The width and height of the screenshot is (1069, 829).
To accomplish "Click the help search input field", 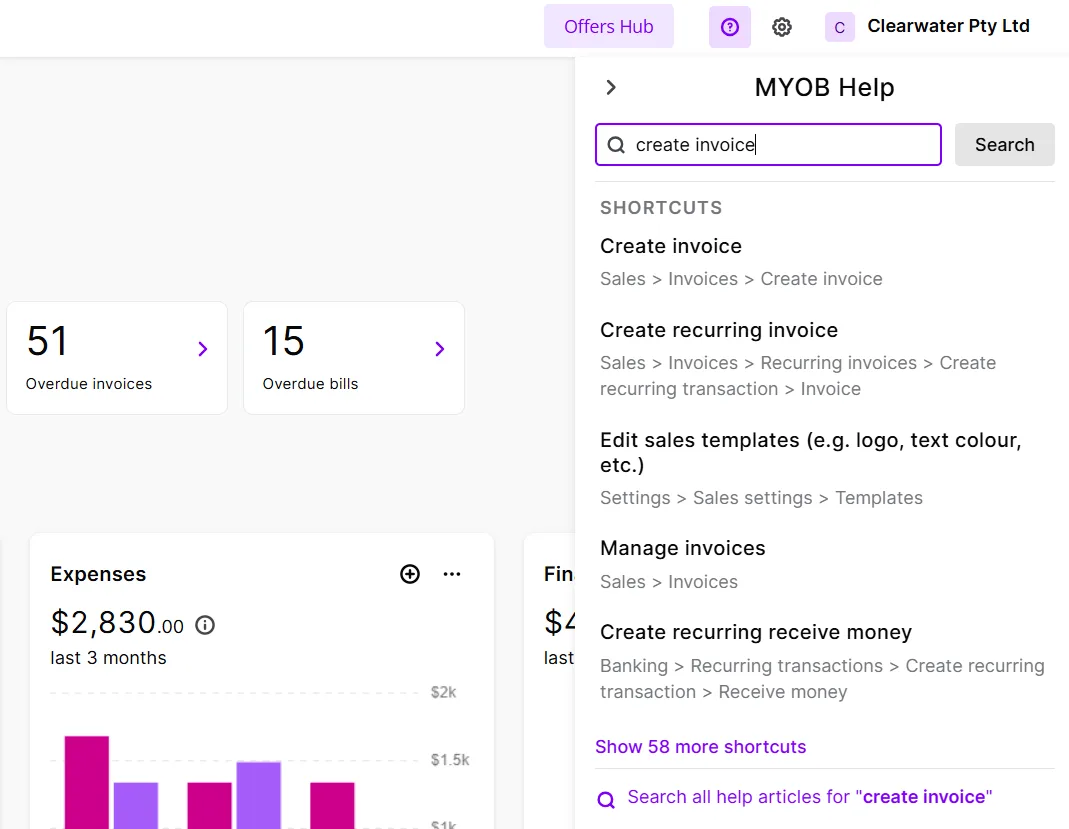I will pyautogui.click(x=768, y=145).
